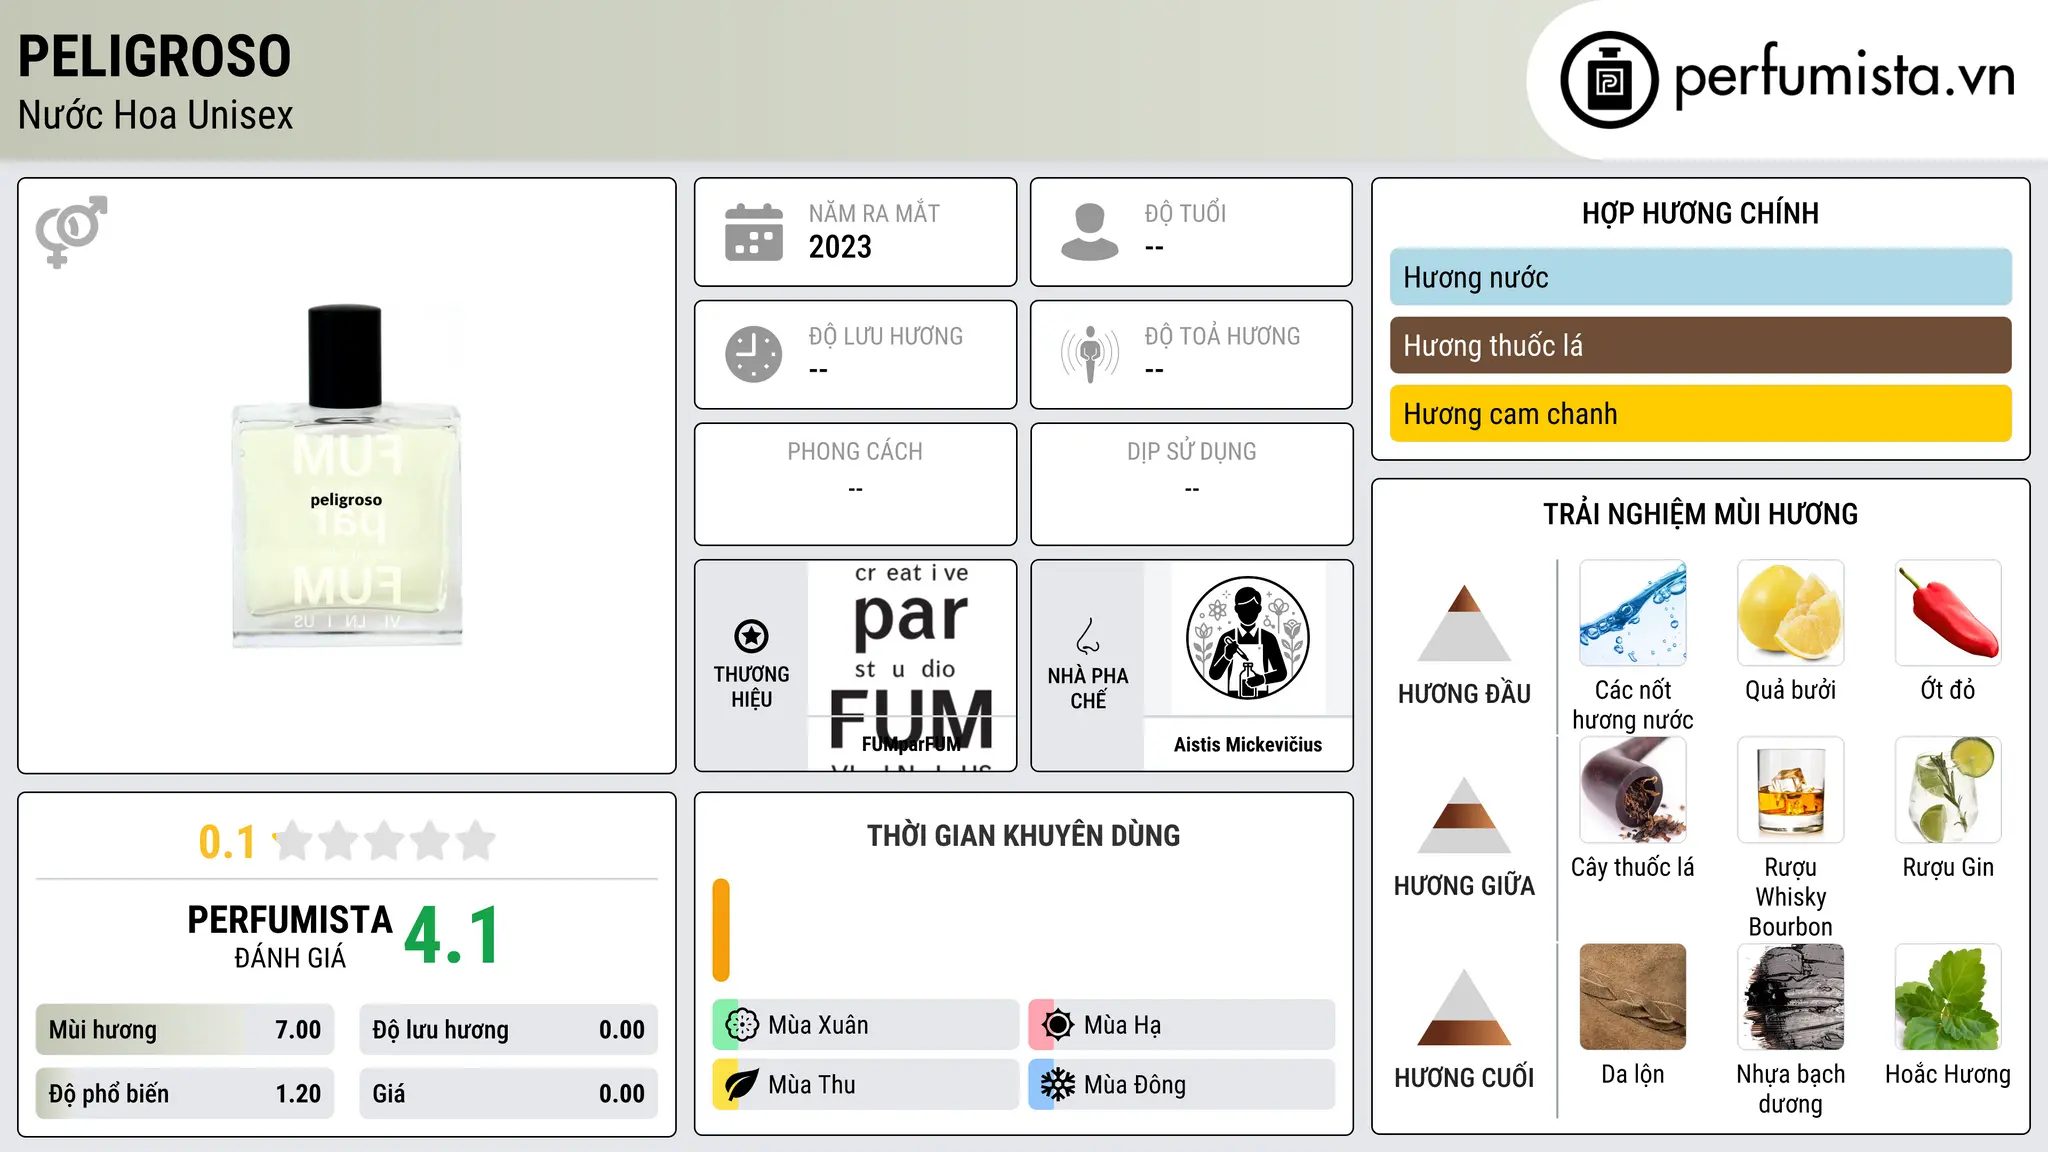The image size is (2048, 1152).
Task: Click the Hoắc Hương note caption
Action: pyautogui.click(x=1948, y=1074)
